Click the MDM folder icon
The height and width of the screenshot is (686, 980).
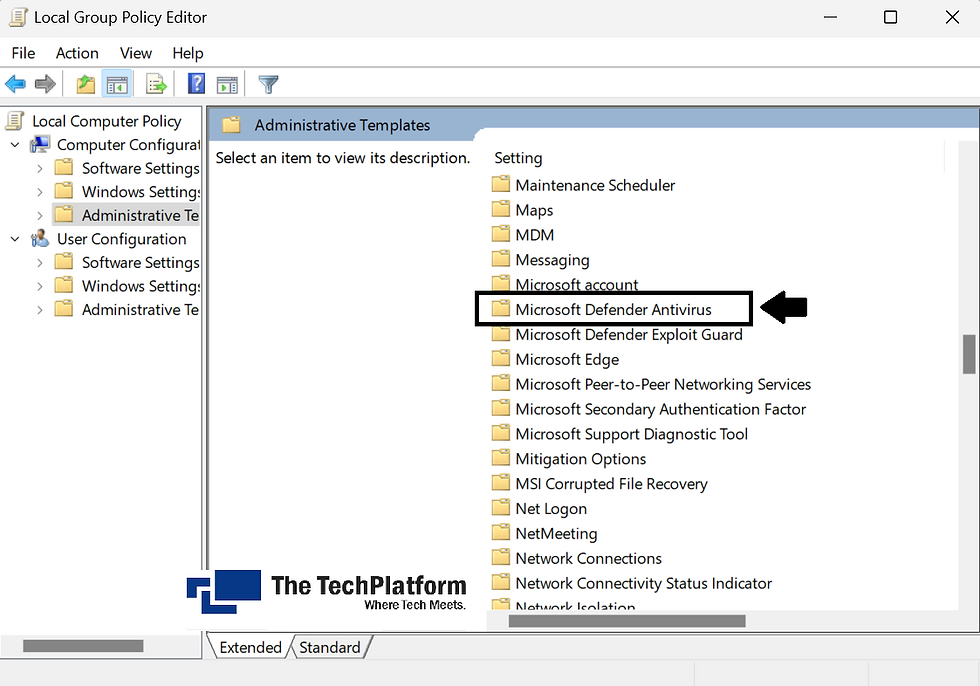point(501,234)
